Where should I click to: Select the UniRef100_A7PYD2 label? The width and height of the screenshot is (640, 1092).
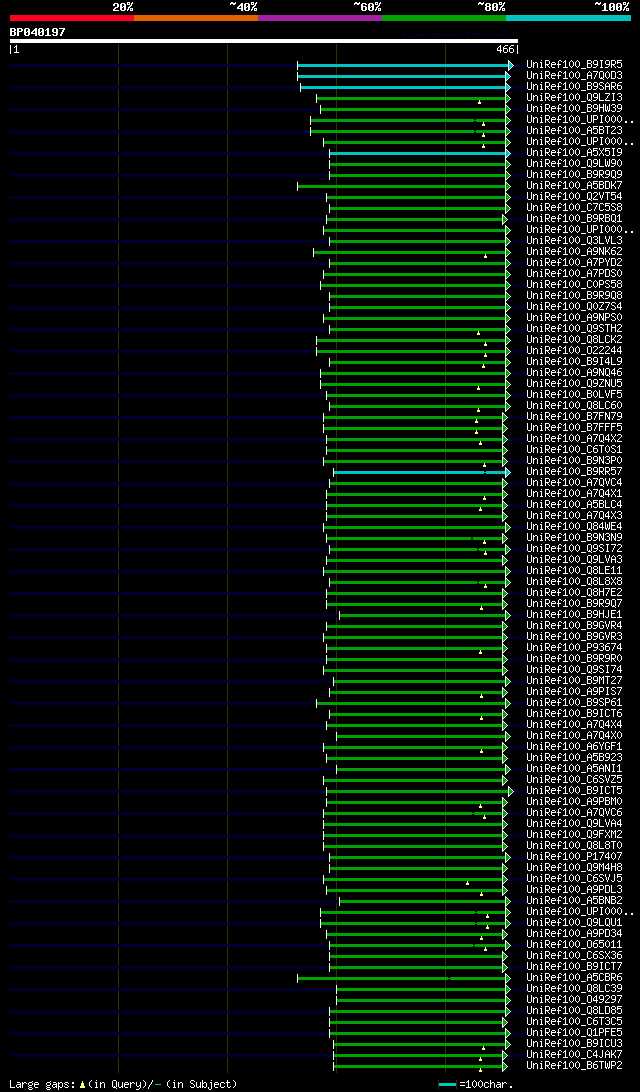tap(575, 263)
